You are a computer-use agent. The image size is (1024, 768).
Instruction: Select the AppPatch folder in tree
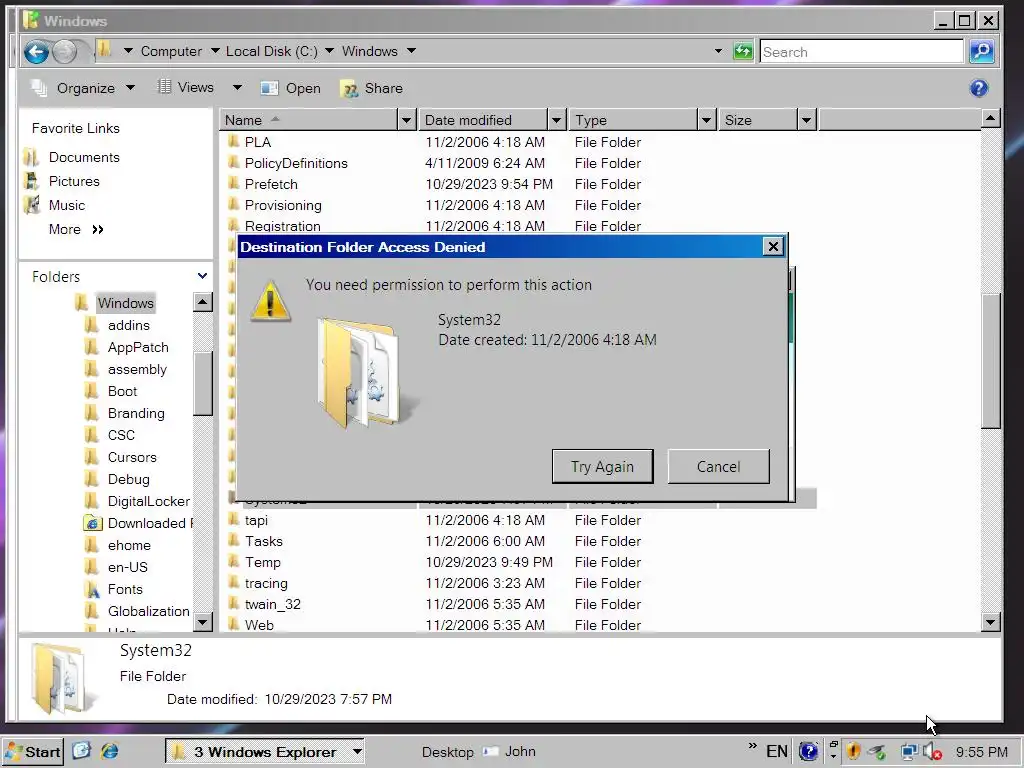138,347
